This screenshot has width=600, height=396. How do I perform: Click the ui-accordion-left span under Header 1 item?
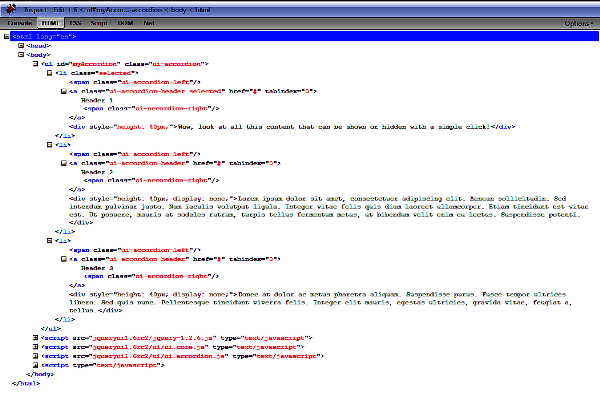(135, 82)
